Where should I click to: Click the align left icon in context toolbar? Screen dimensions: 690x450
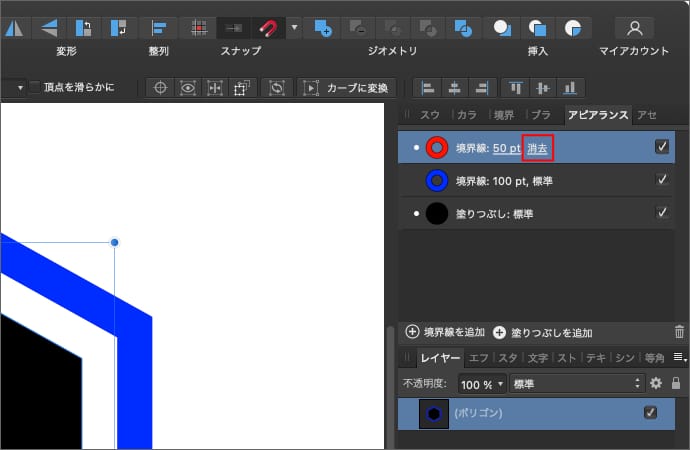coord(429,88)
